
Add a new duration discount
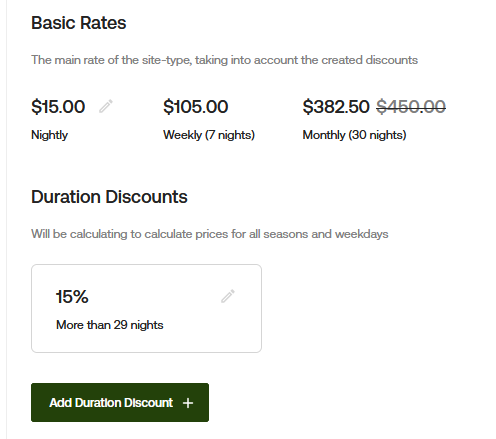click(x=120, y=402)
